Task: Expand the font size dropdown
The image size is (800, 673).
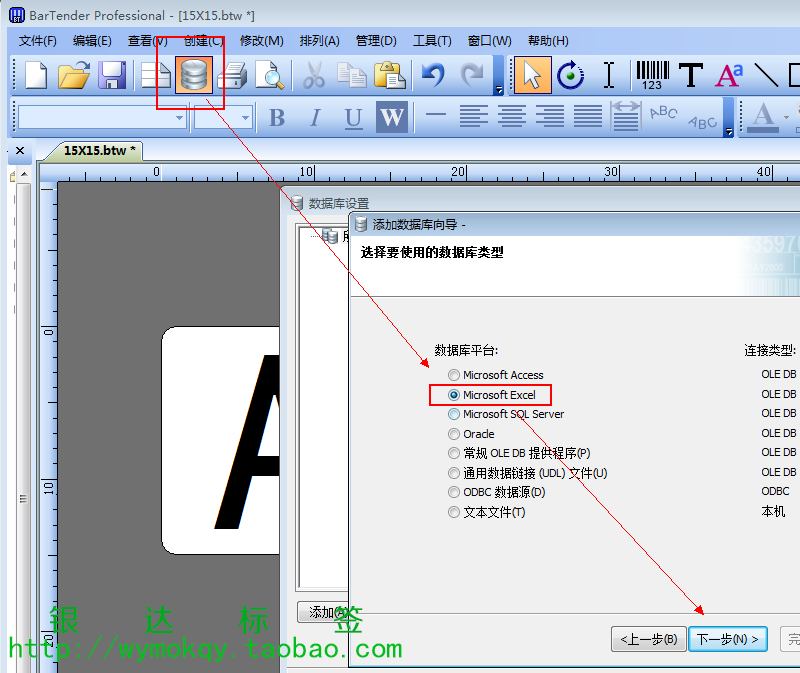Action: tap(245, 118)
